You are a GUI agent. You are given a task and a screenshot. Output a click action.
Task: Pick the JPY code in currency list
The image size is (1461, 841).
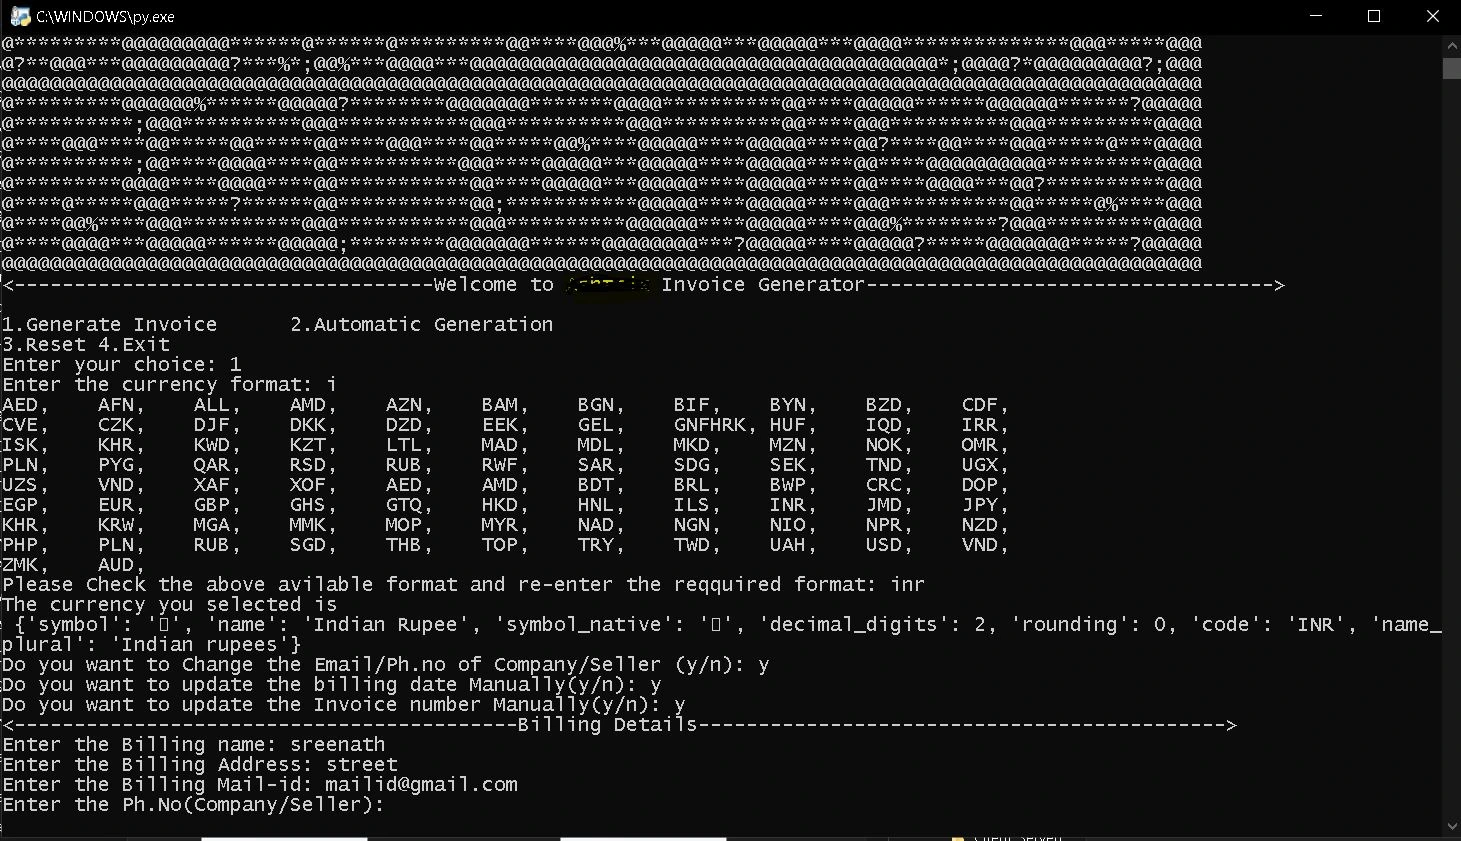(980, 505)
